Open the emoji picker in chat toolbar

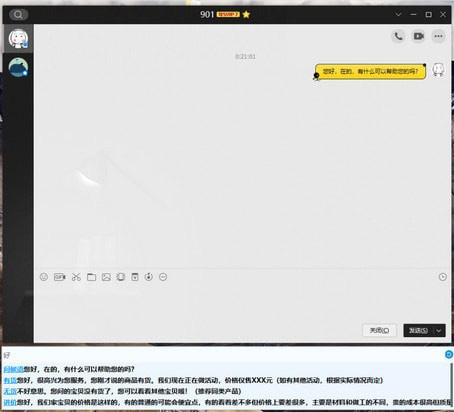[44, 277]
